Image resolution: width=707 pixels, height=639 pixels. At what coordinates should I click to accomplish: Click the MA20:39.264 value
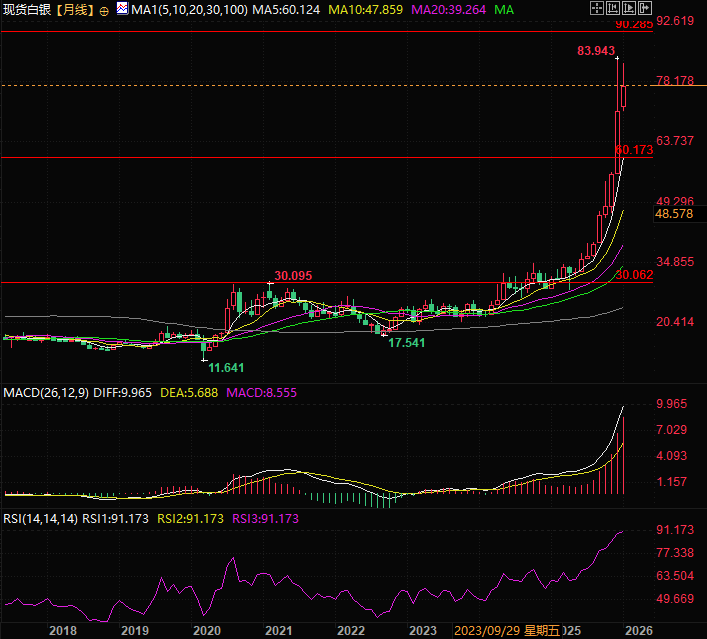[449, 9]
